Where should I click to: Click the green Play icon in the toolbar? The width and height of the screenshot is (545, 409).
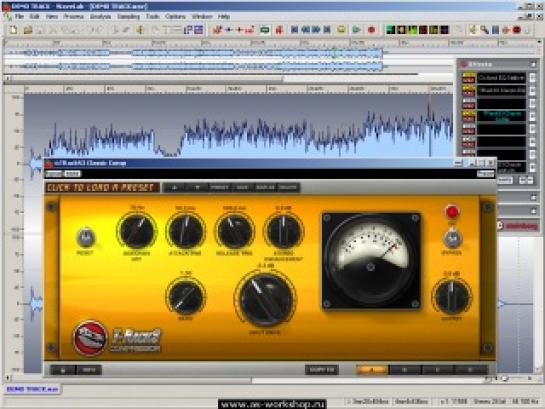click(356, 30)
